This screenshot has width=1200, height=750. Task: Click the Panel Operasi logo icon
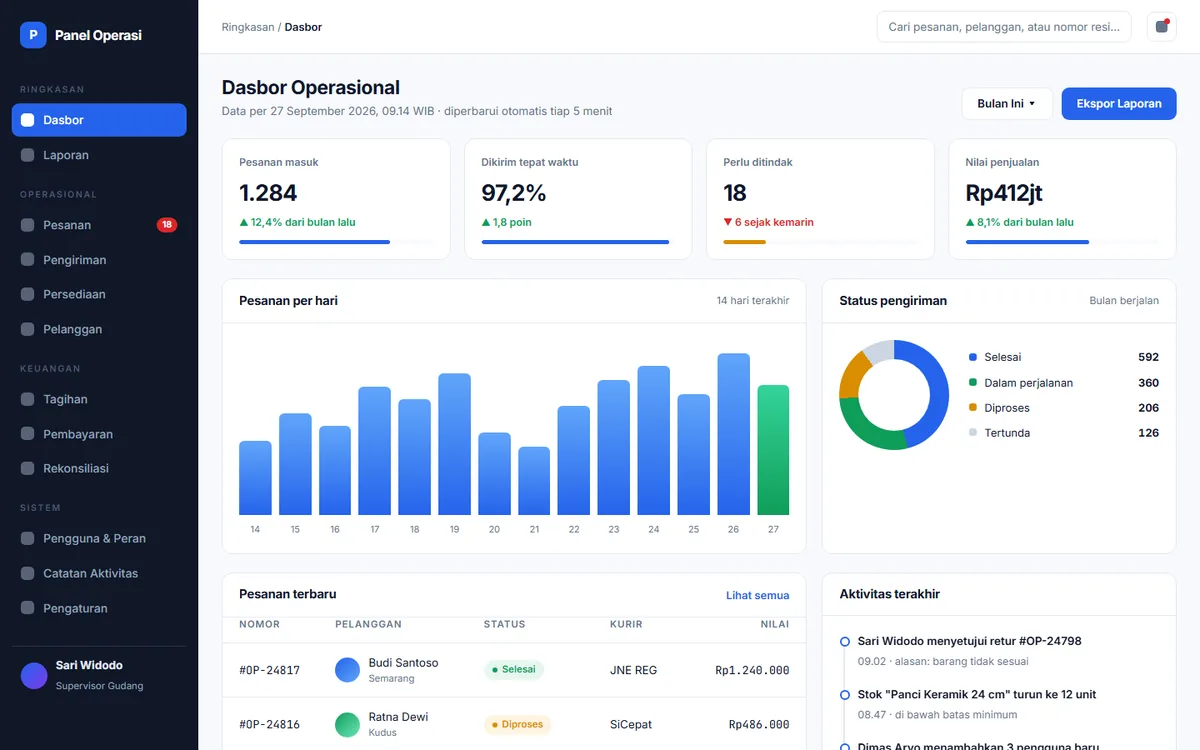coord(33,35)
